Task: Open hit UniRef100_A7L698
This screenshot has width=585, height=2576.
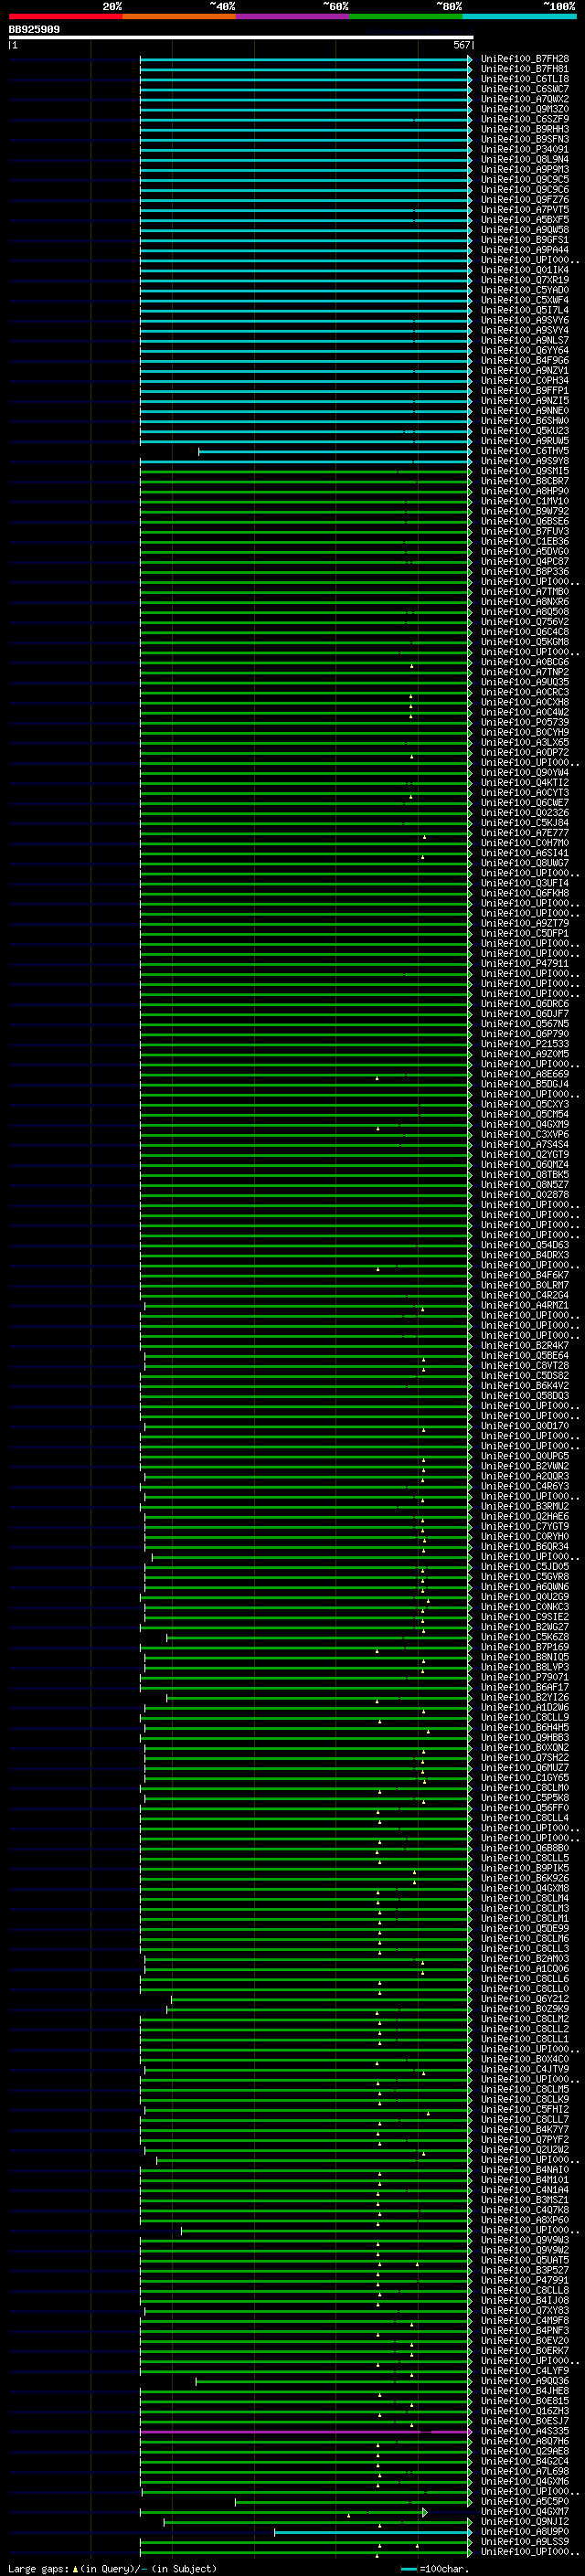Action: 524,2471
